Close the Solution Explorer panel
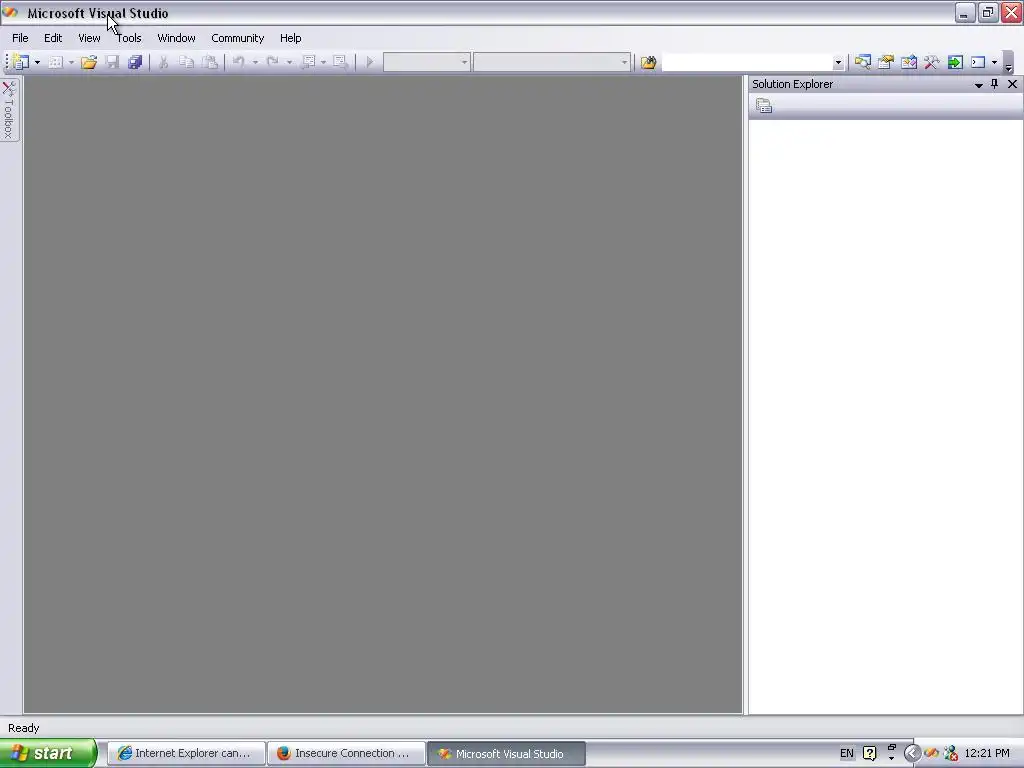 click(x=1012, y=84)
